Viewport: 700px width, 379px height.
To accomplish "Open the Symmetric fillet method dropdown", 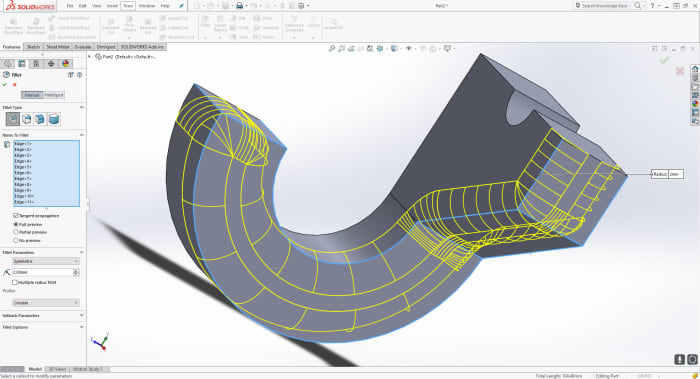I will [x=46, y=261].
